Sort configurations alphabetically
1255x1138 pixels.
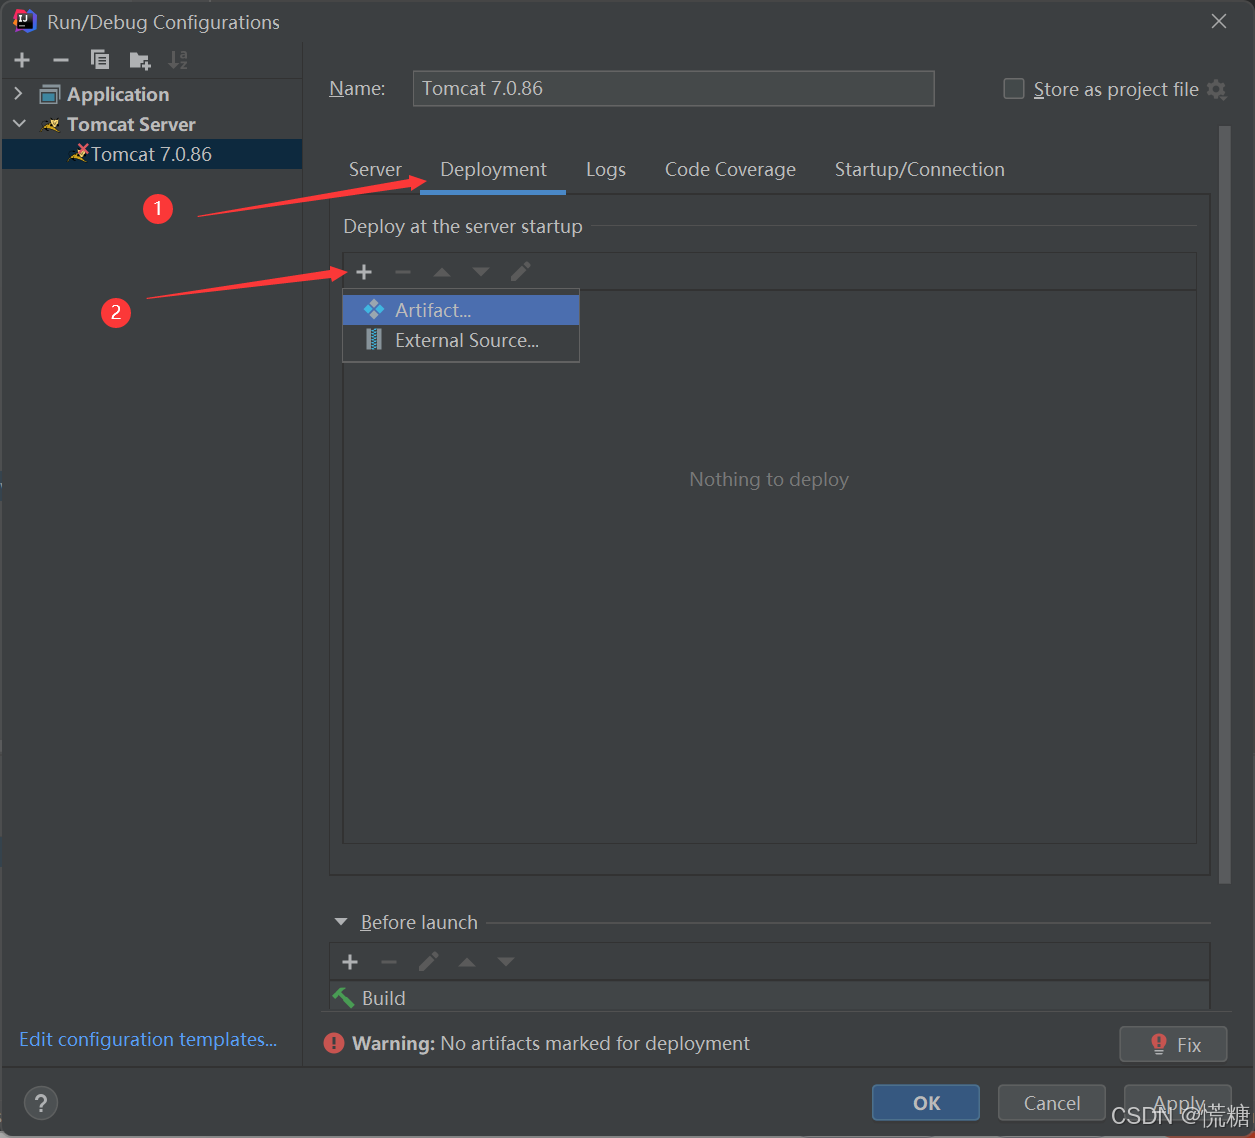point(178,60)
